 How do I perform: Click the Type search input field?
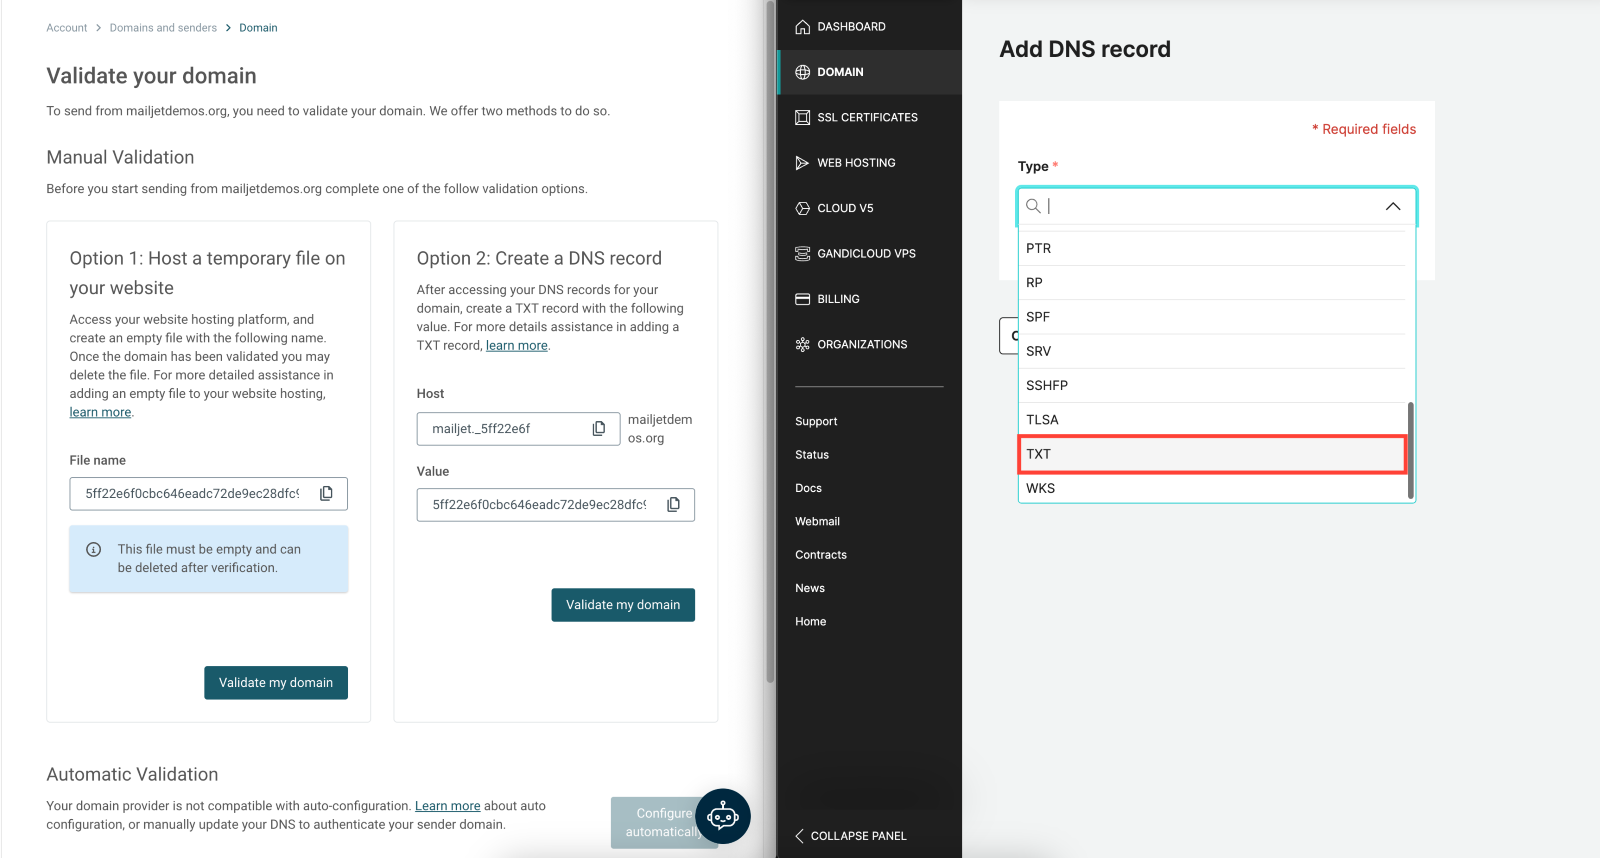coord(1217,206)
